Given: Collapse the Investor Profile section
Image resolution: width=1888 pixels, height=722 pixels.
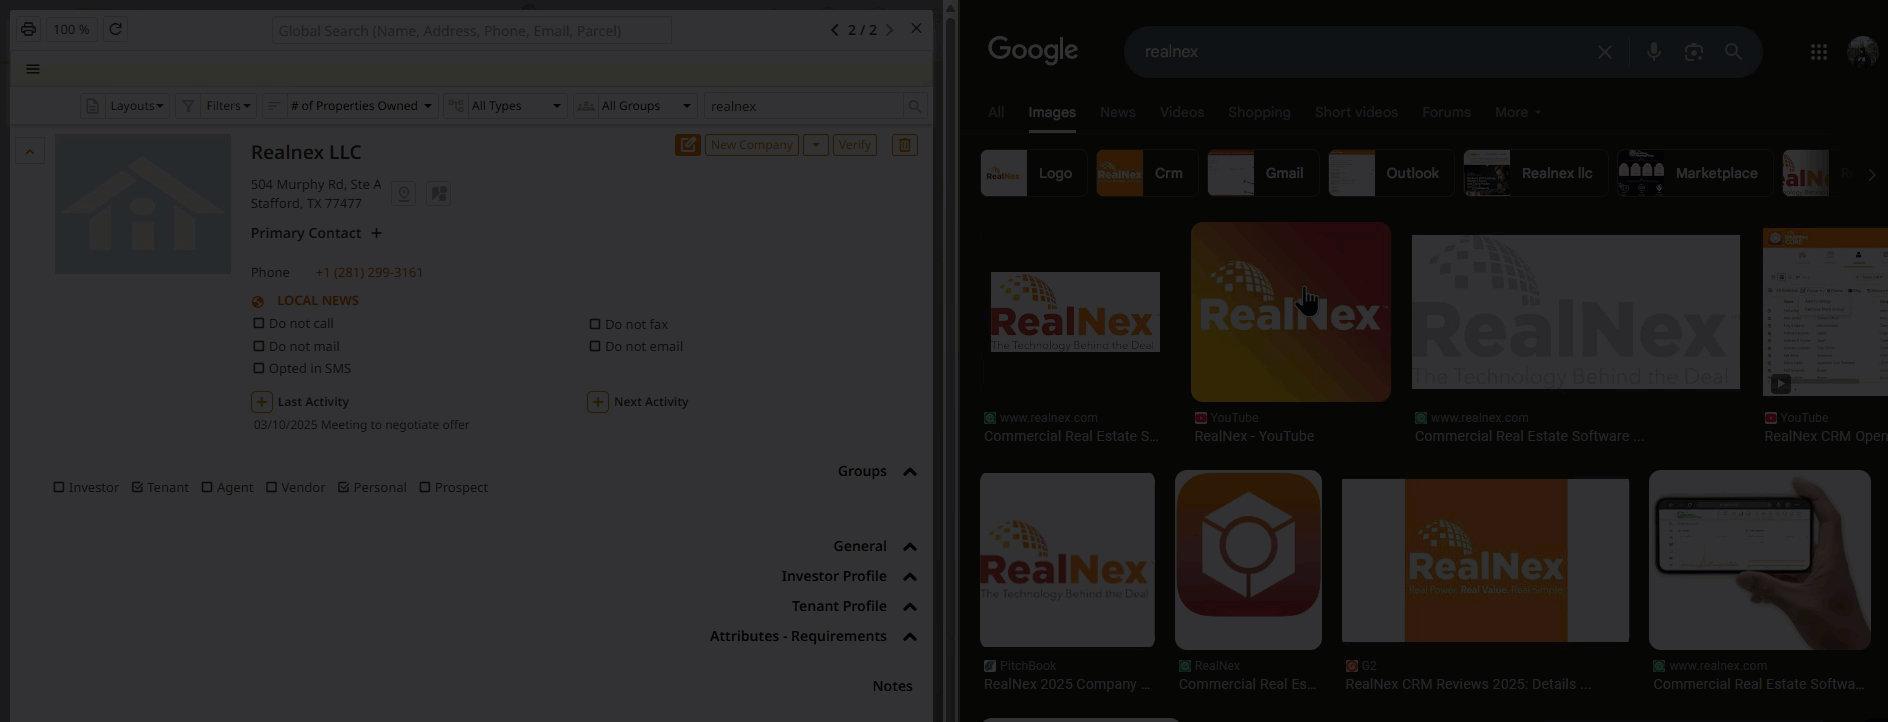Looking at the screenshot, I should (910, 577).
